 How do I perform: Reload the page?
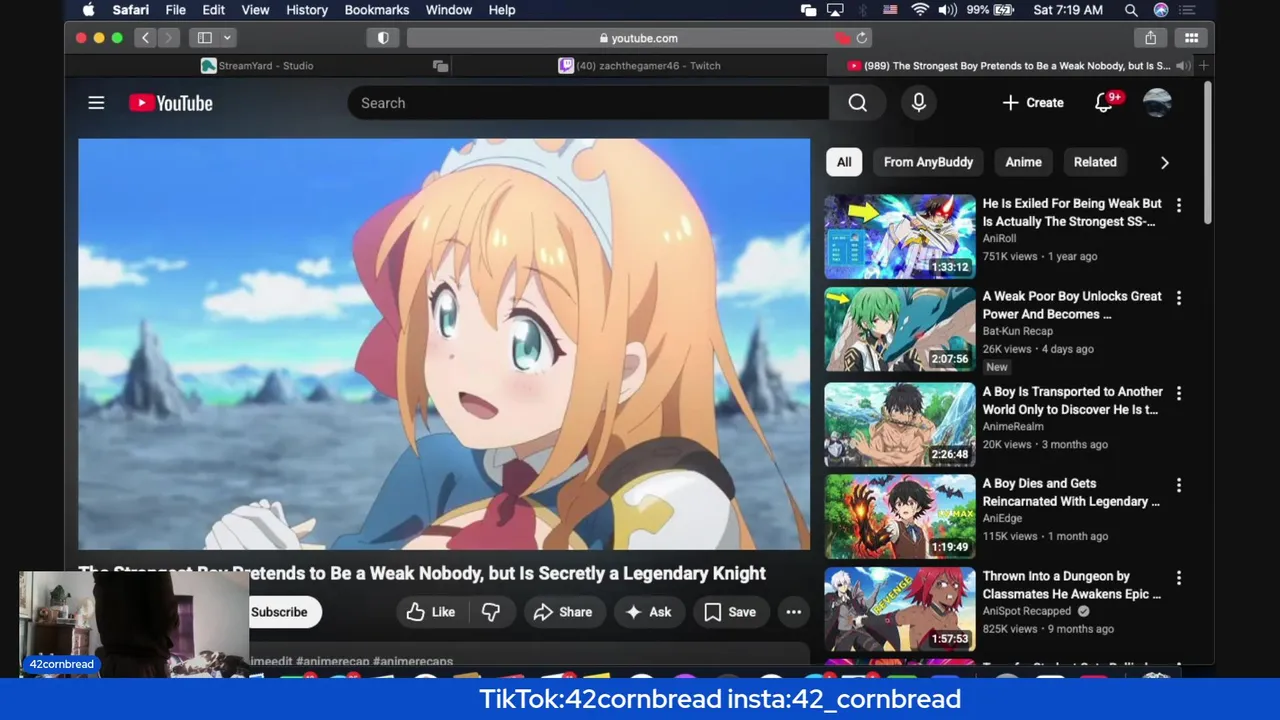click(862, 38)
